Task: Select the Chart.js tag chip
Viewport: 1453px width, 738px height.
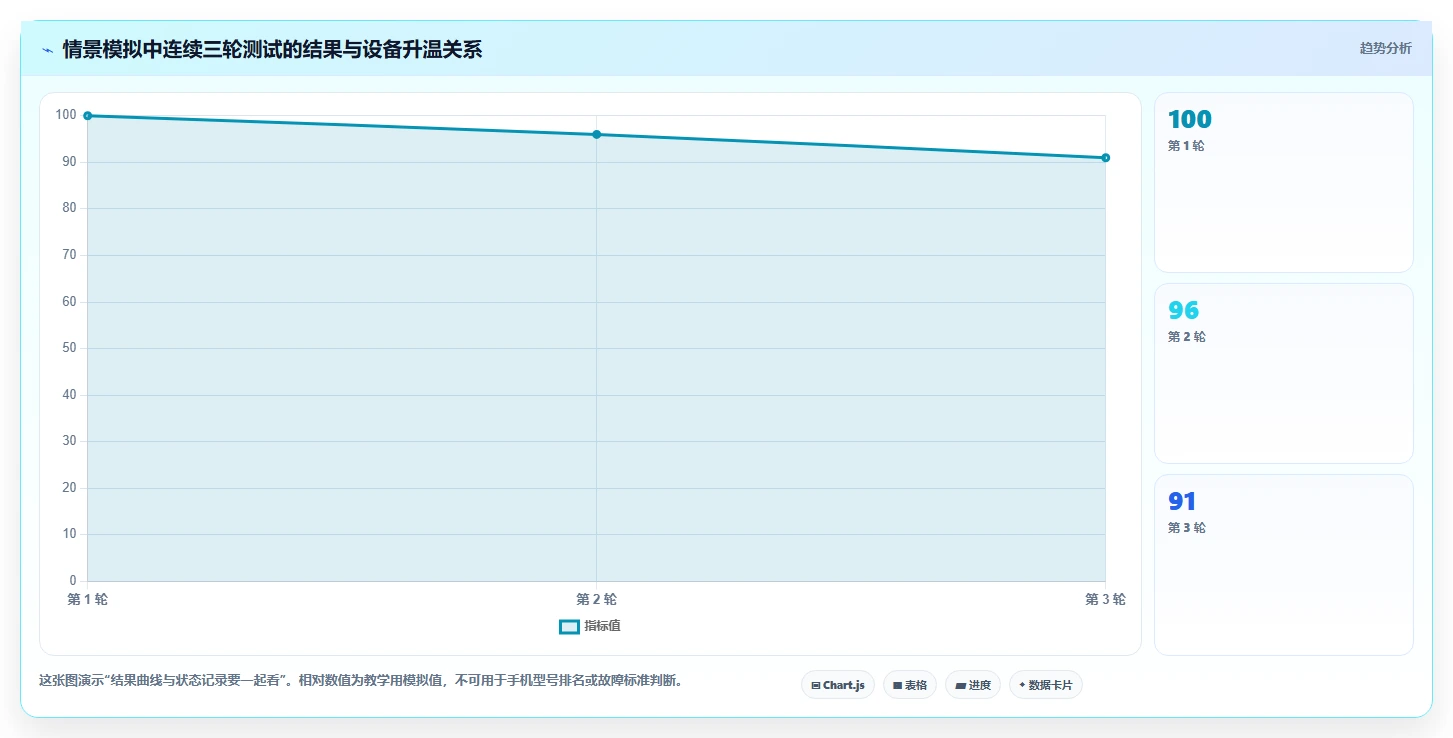Action: (838, 685)
